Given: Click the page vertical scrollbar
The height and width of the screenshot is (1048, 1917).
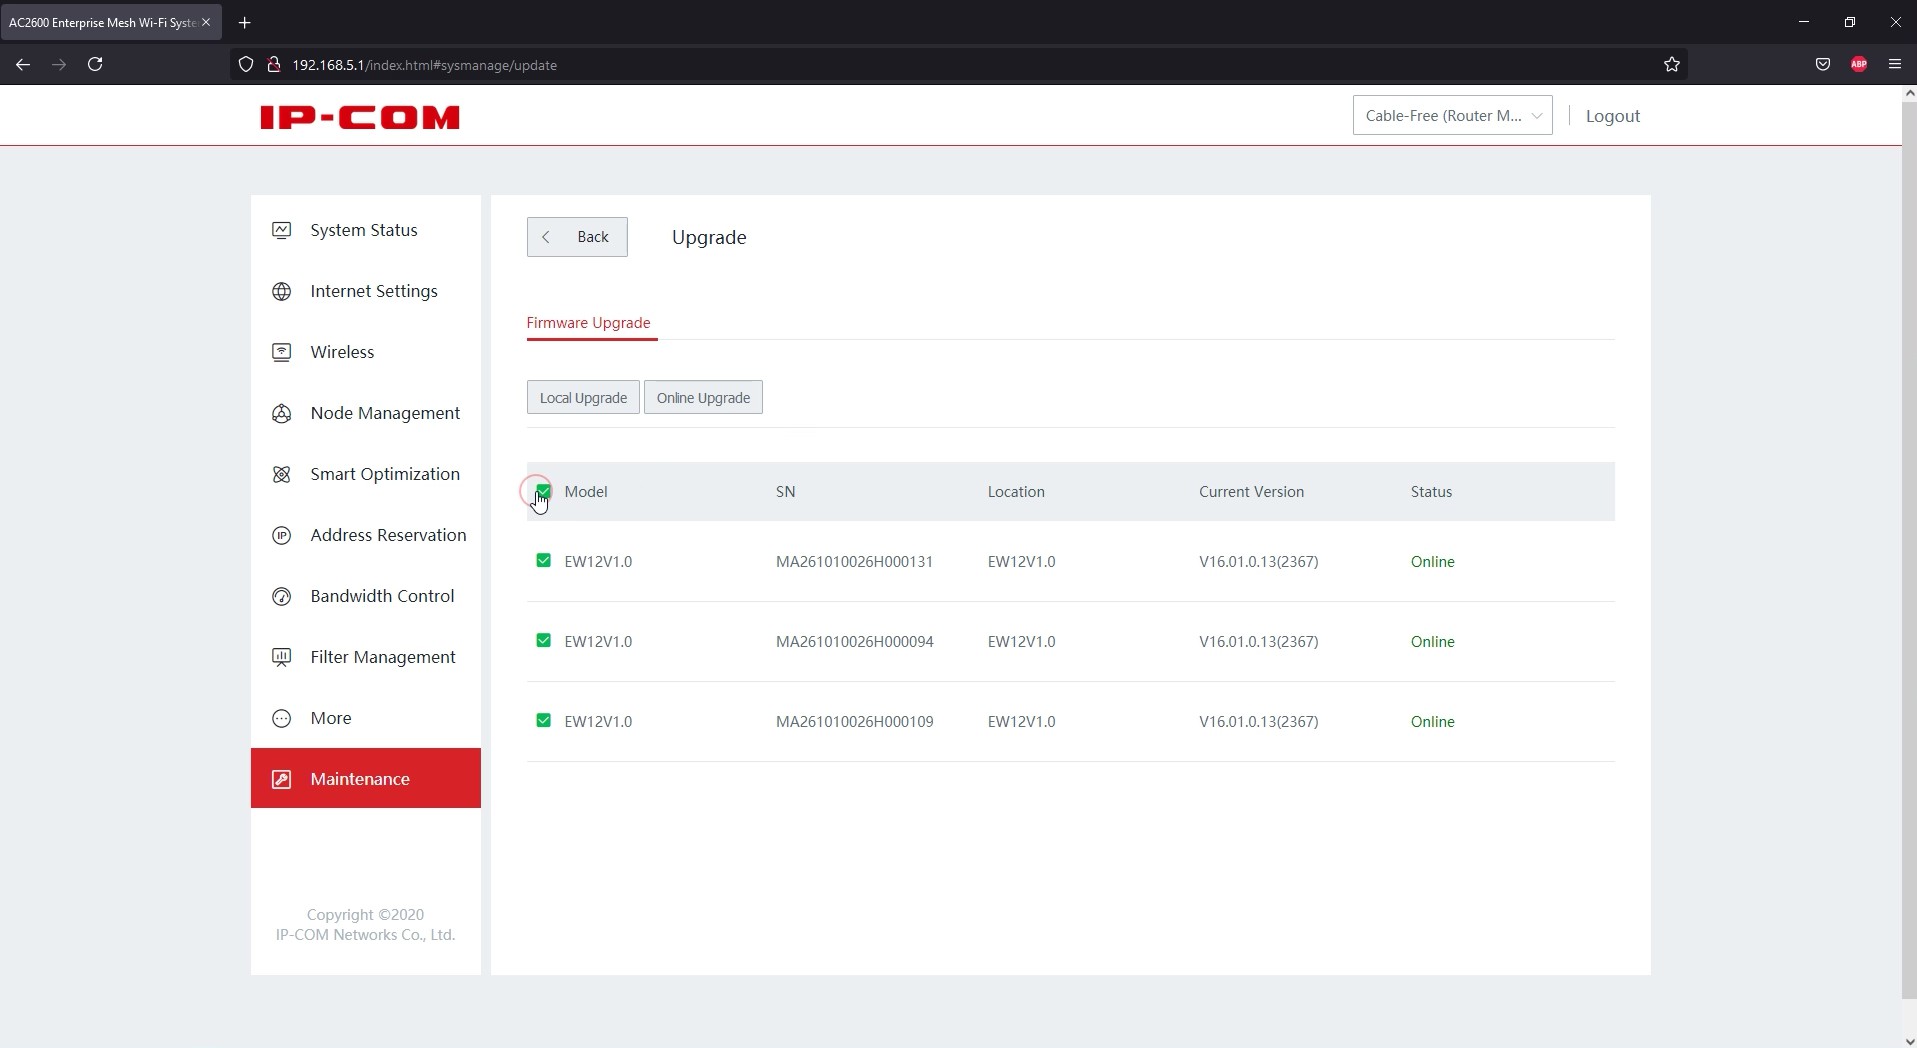Looking at the screenshot, I should [x=1909, y=550].
